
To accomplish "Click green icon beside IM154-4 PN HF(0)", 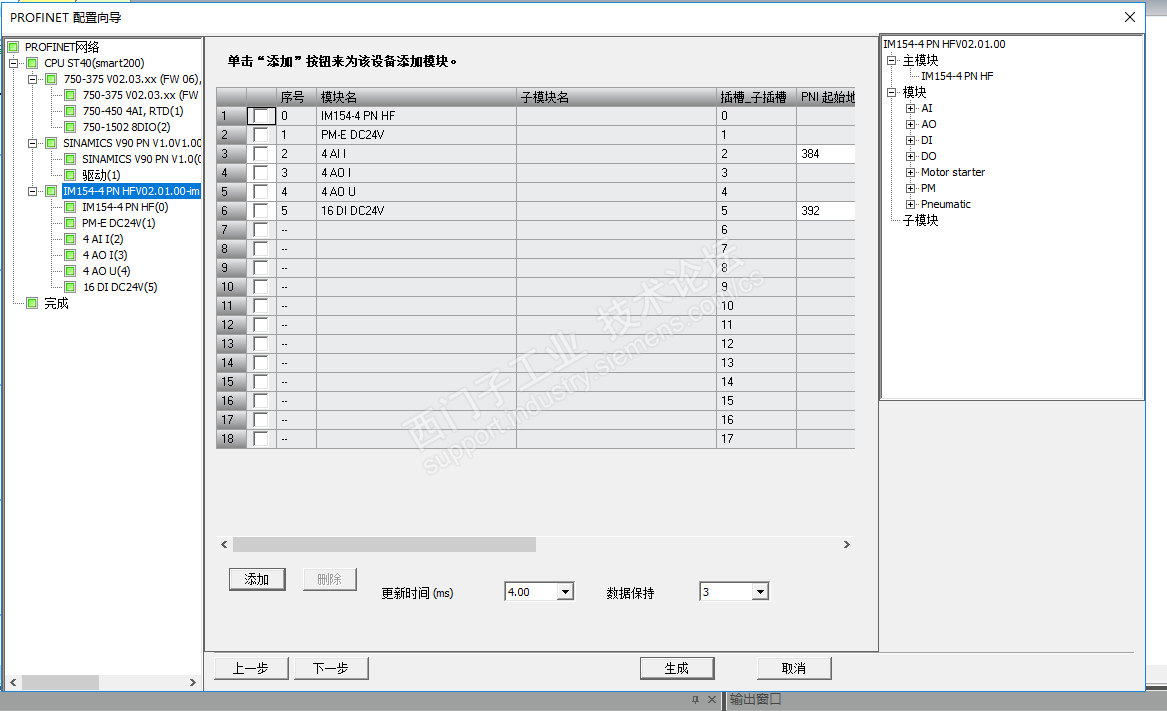I will click(x=70, y=207).
